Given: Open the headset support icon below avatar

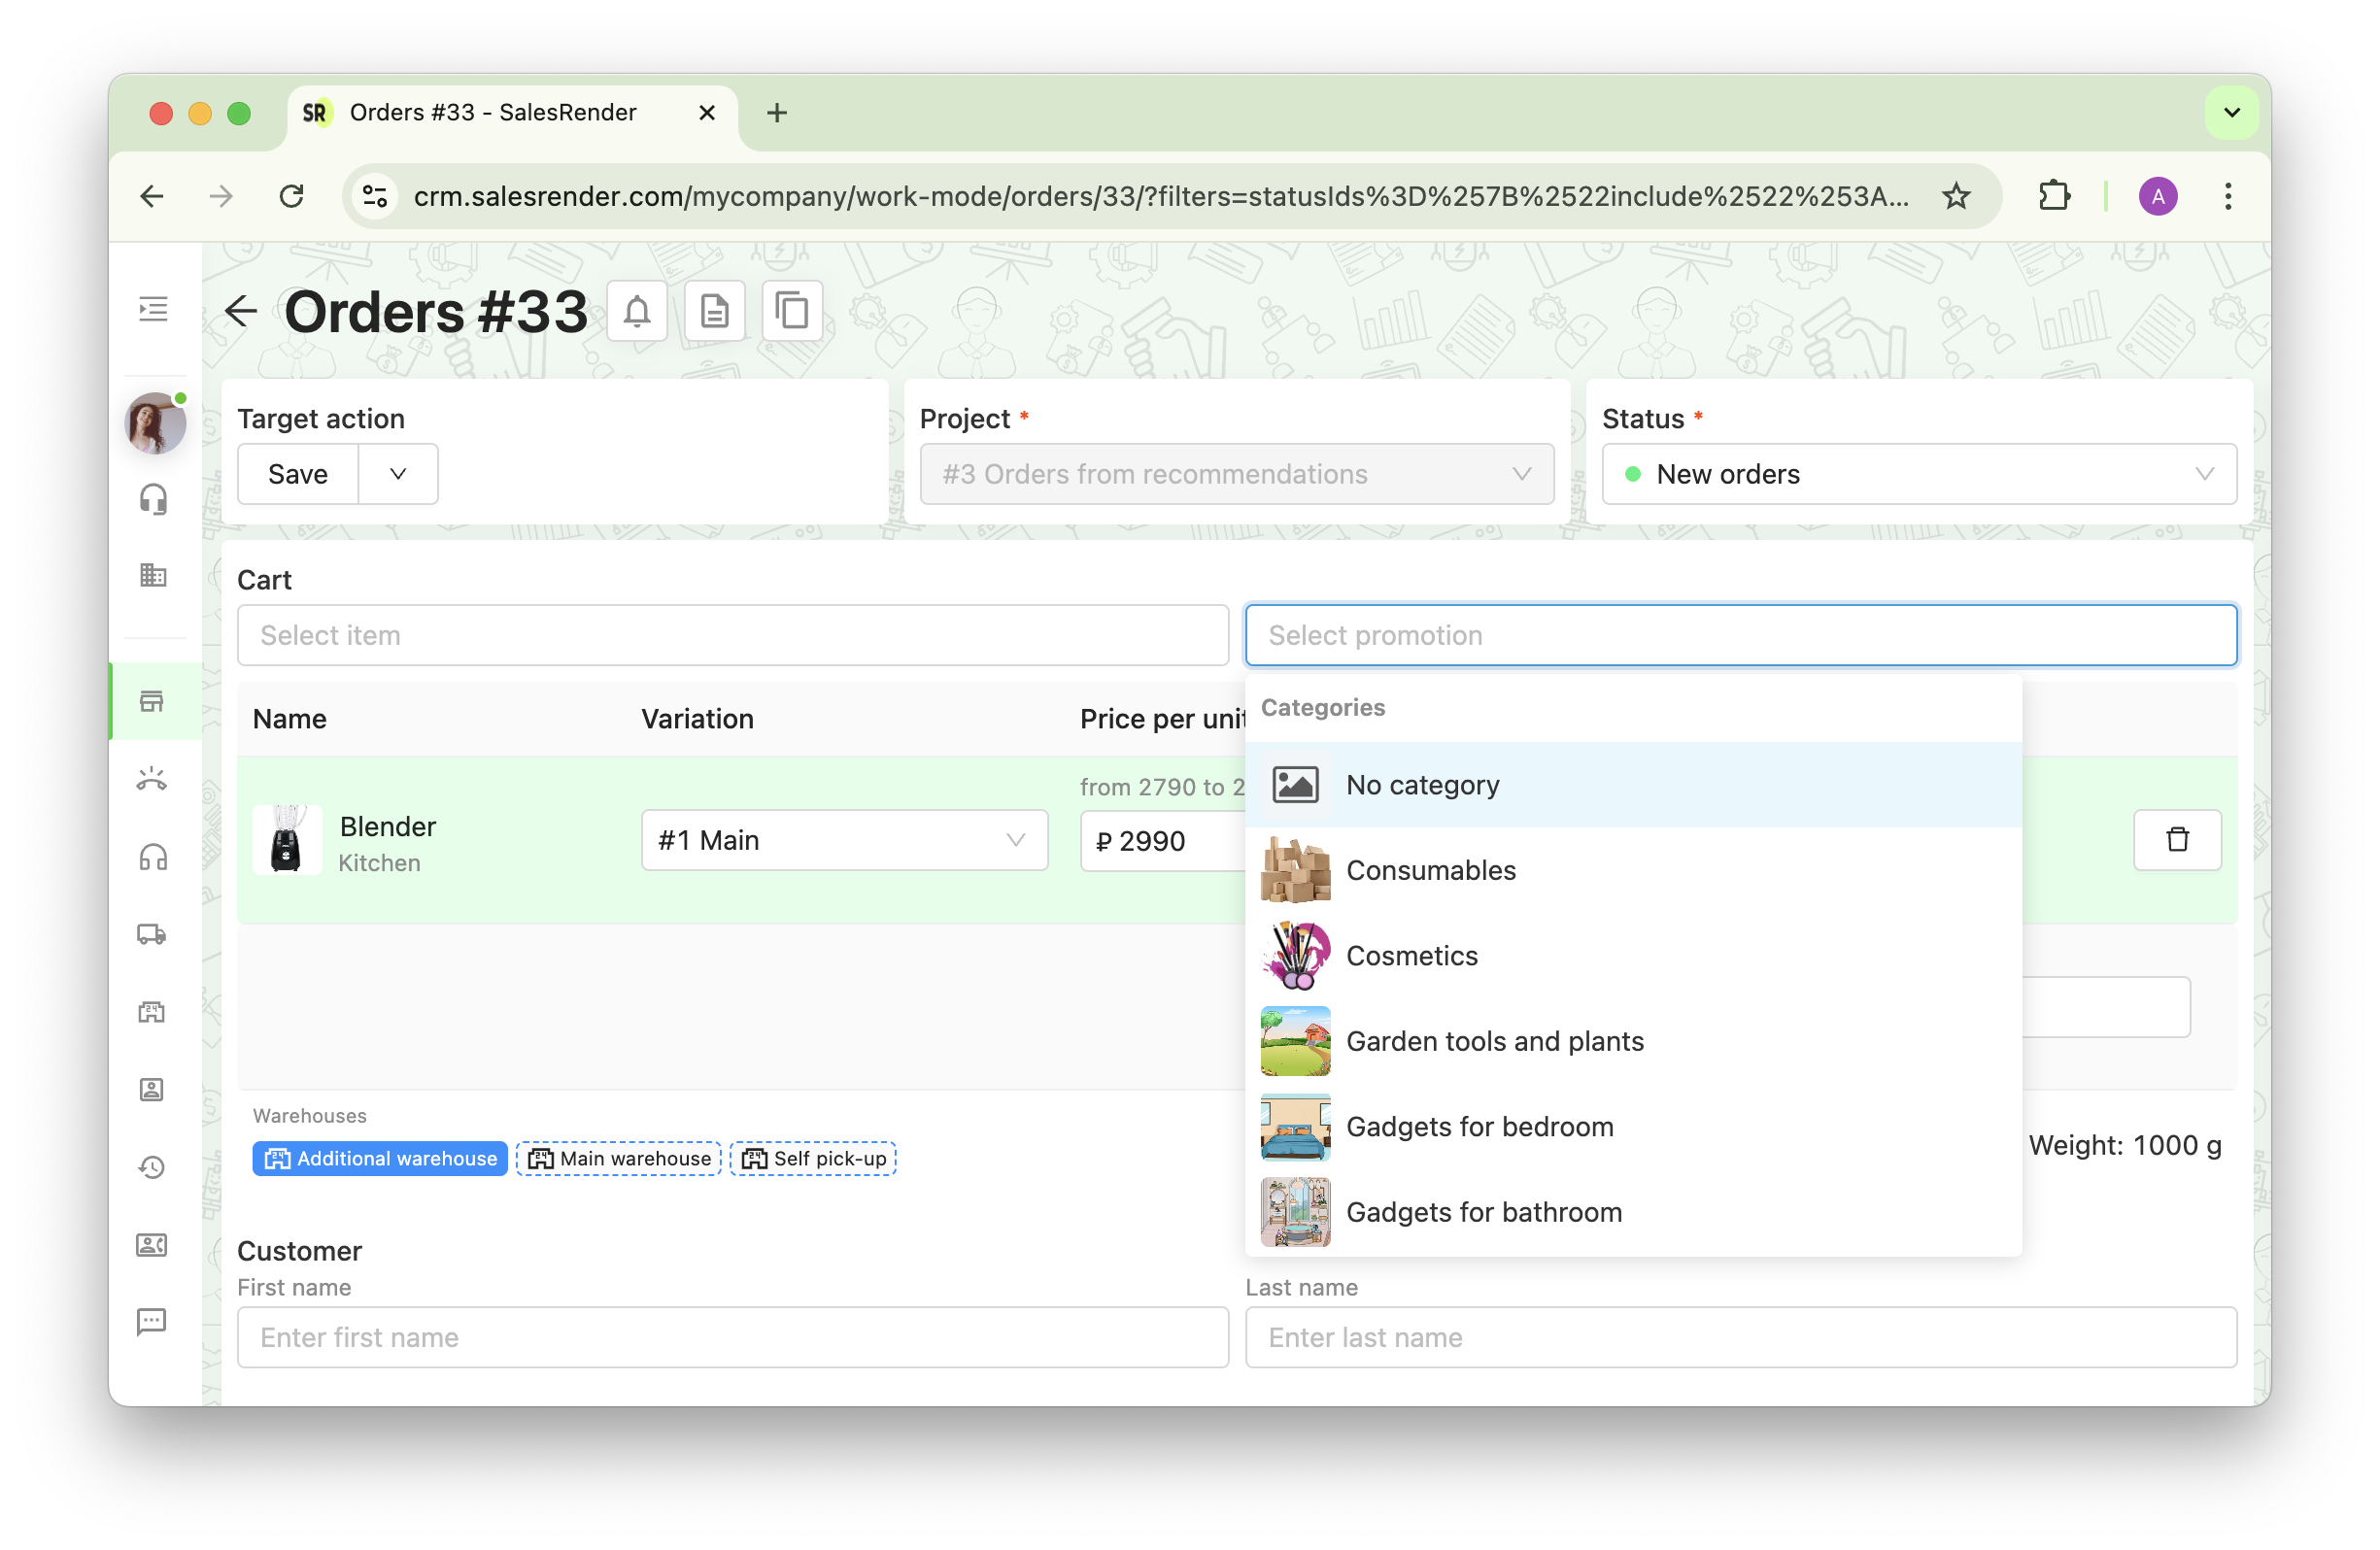Looking at the screenshot, I should [153, 498].
